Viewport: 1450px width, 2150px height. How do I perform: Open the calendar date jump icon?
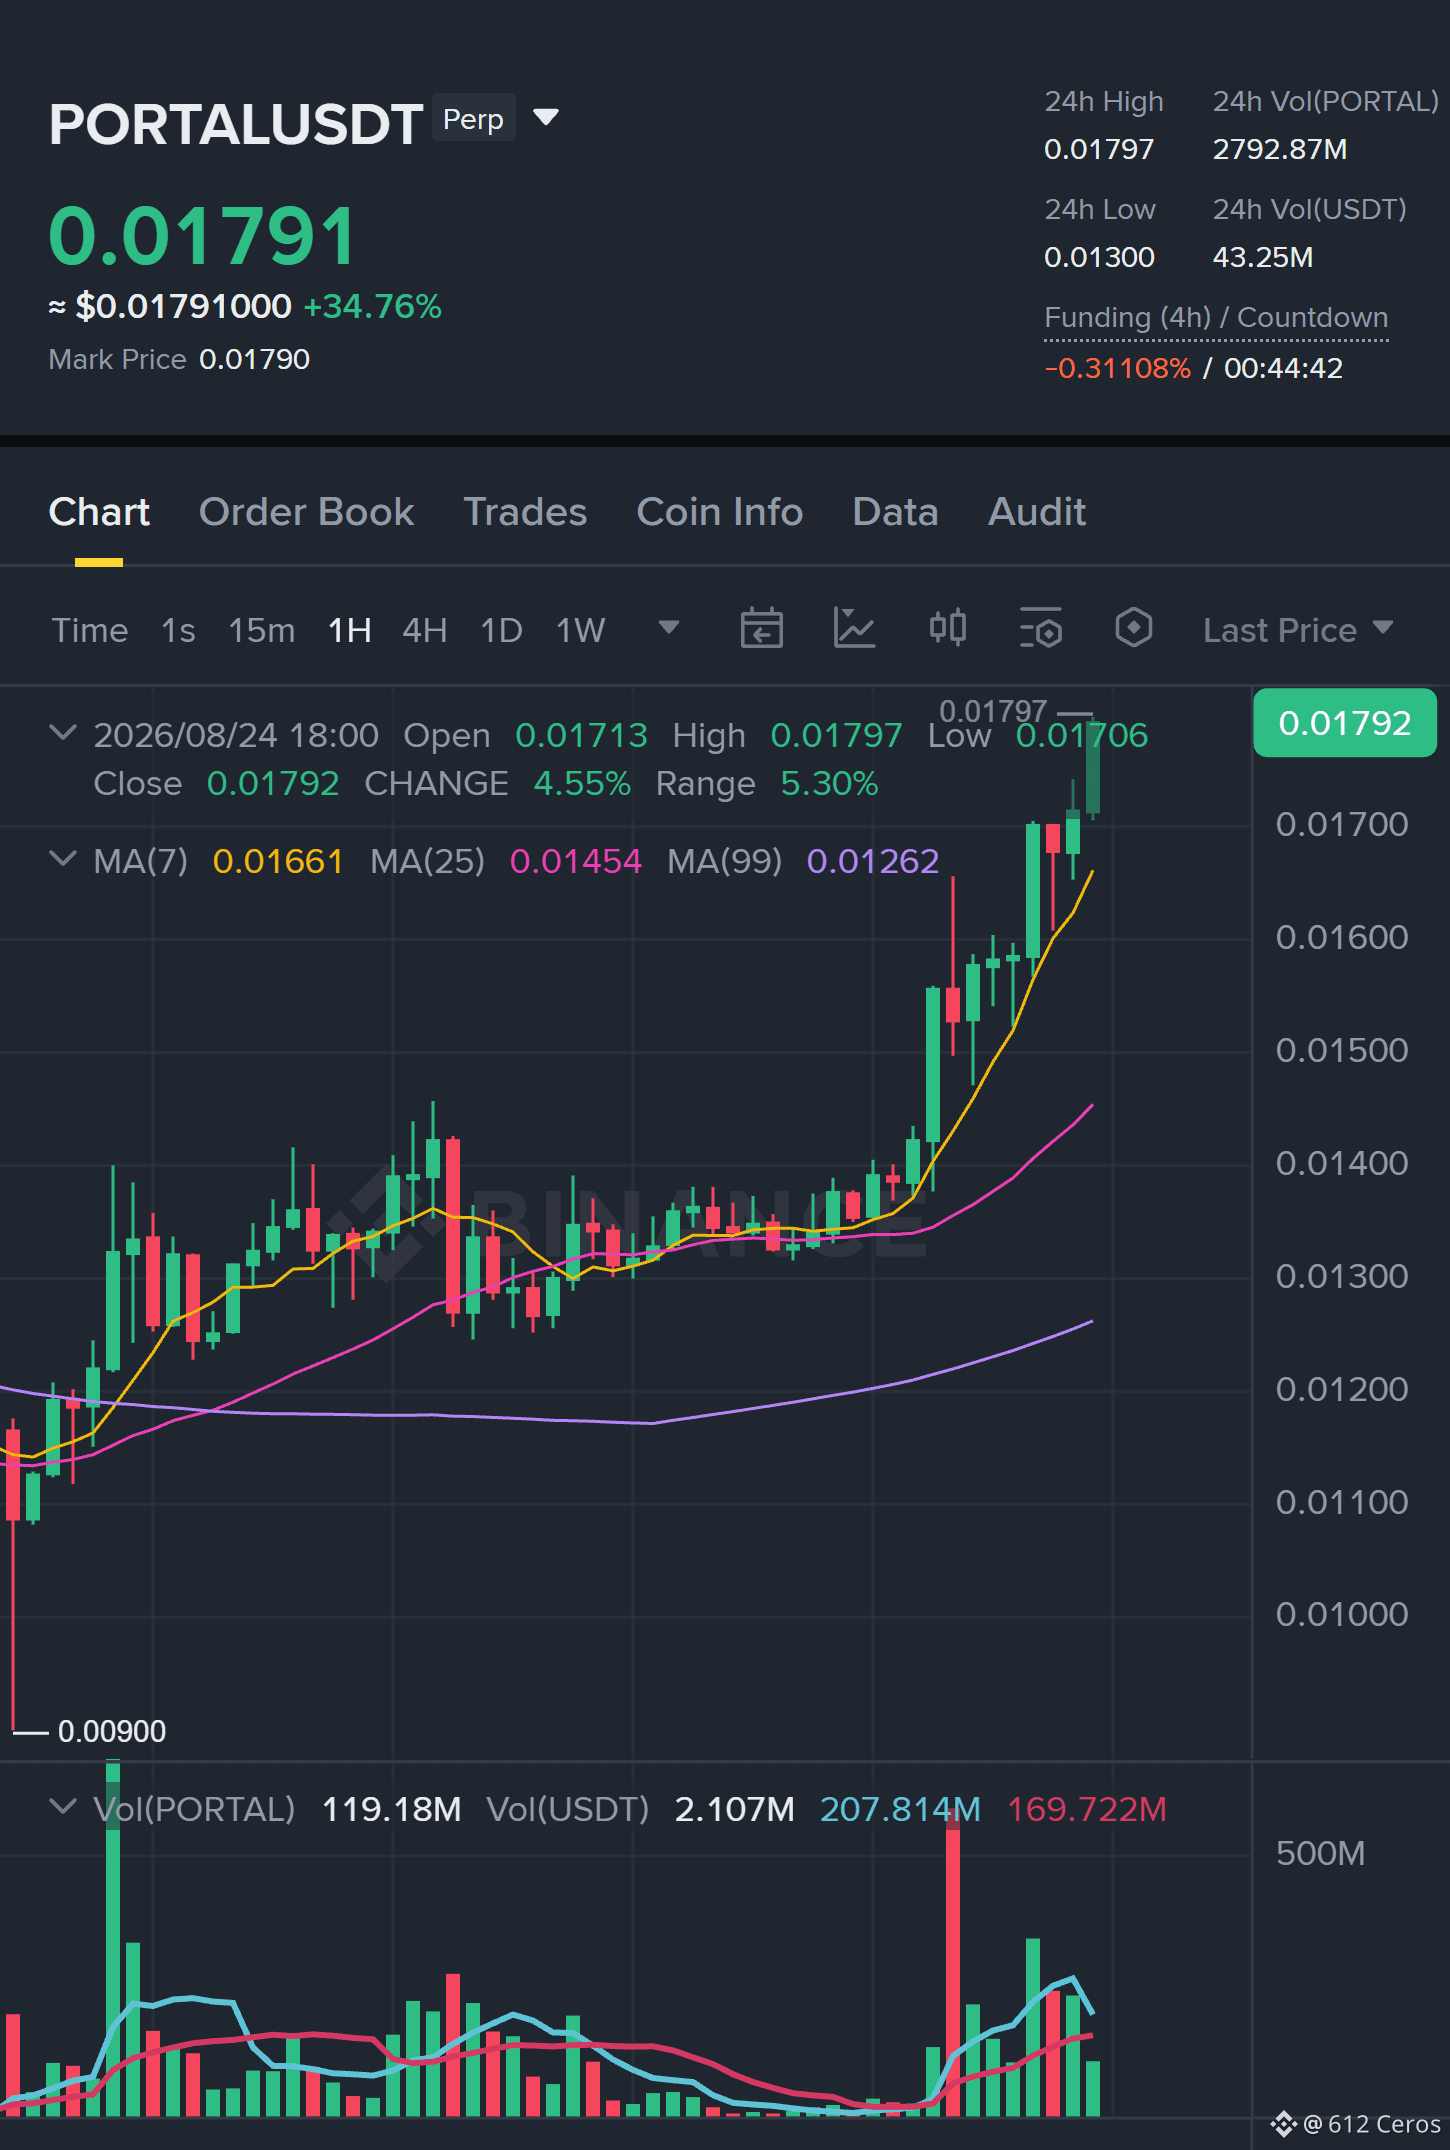click(761, 629)
